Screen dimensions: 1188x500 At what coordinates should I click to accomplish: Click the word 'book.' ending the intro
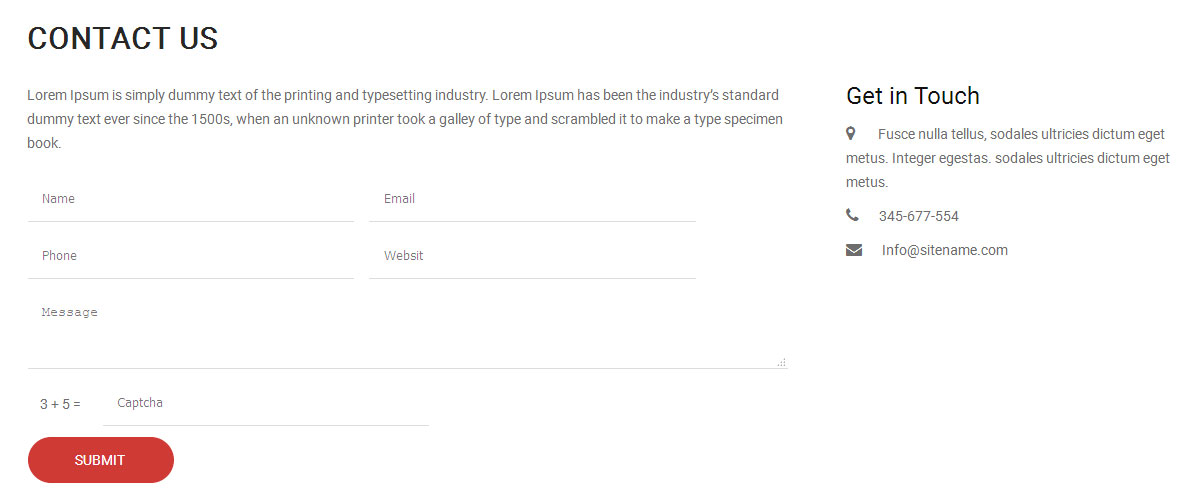[44, 143]
